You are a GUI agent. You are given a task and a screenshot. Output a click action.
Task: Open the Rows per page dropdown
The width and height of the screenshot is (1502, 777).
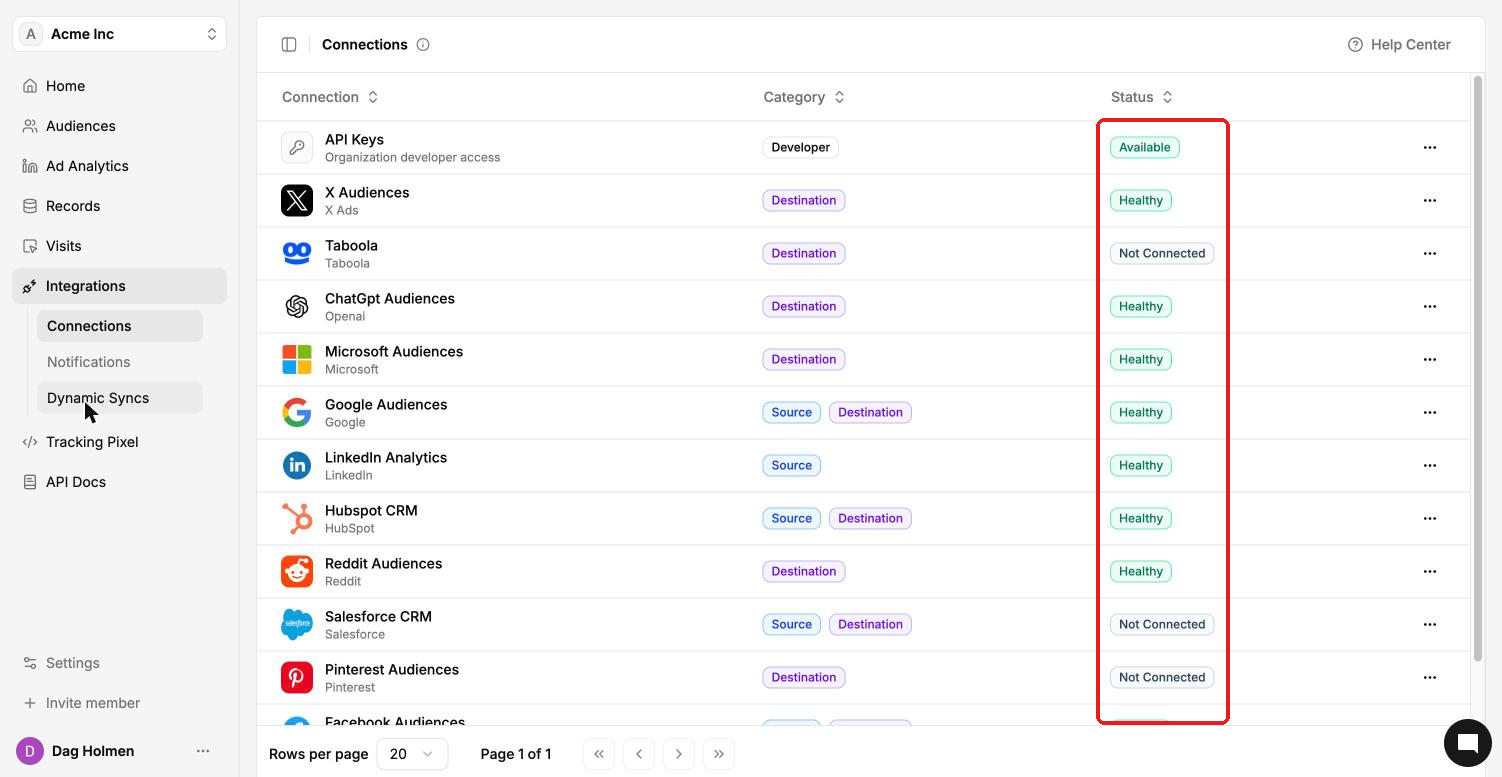[412, 754]
